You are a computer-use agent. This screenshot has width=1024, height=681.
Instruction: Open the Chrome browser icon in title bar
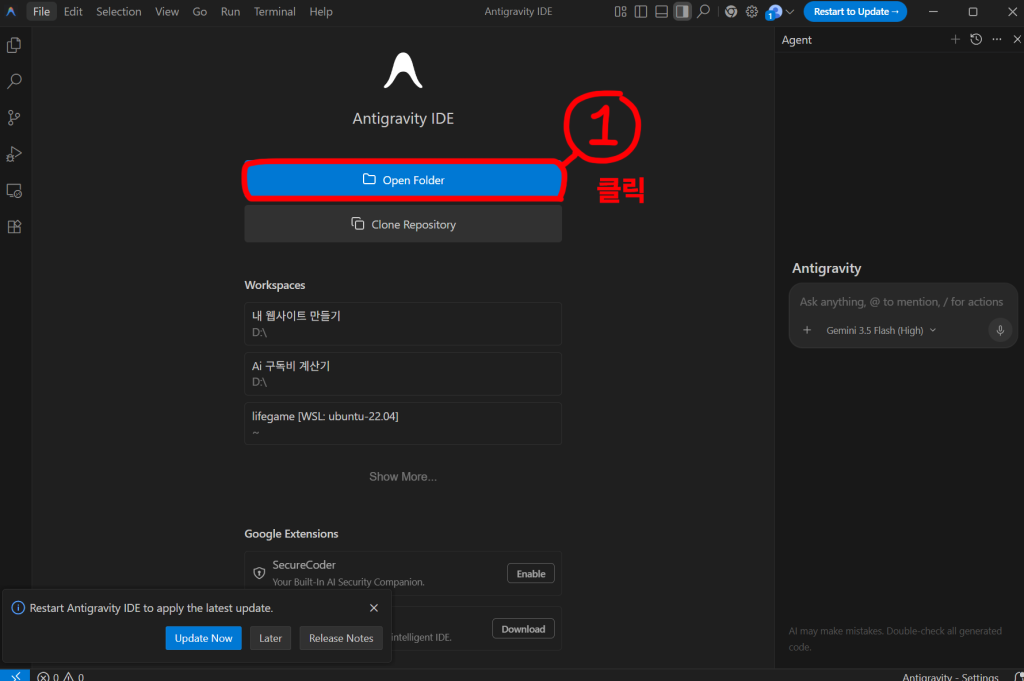[x=731, y=12]
